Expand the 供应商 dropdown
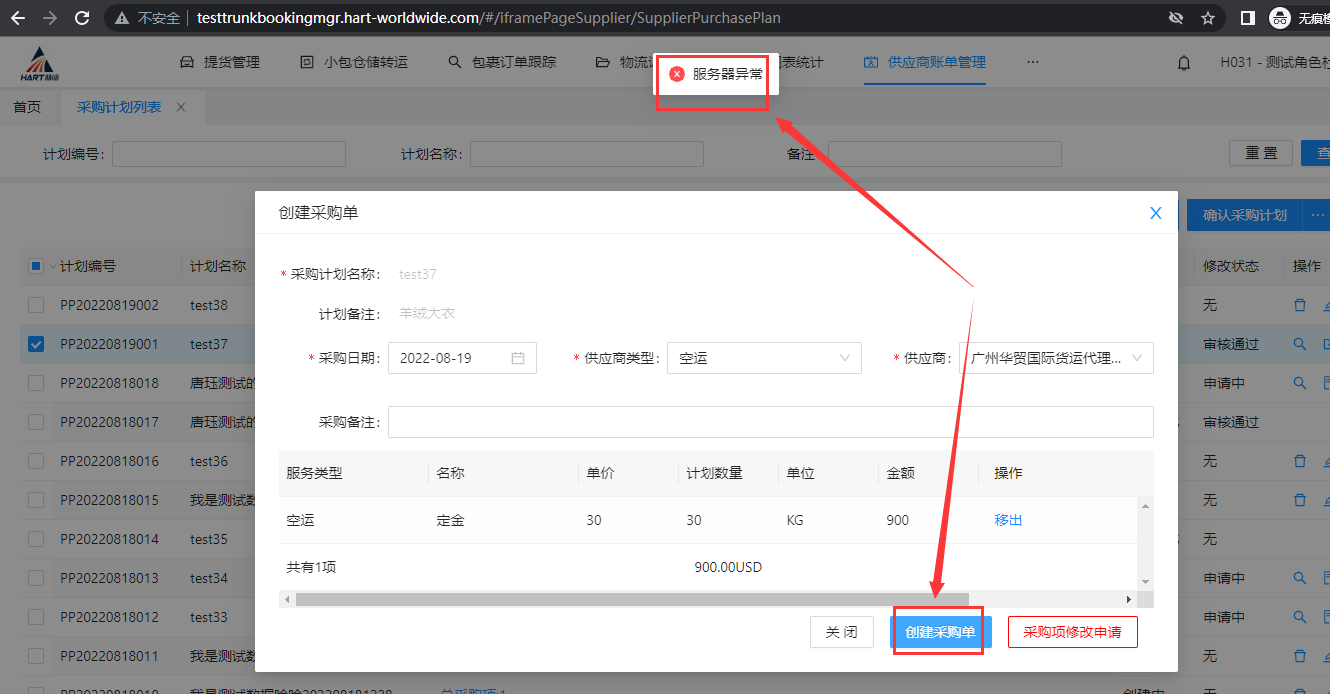This screenshot has height=694, width=1330. click(x=1055, y=358)
